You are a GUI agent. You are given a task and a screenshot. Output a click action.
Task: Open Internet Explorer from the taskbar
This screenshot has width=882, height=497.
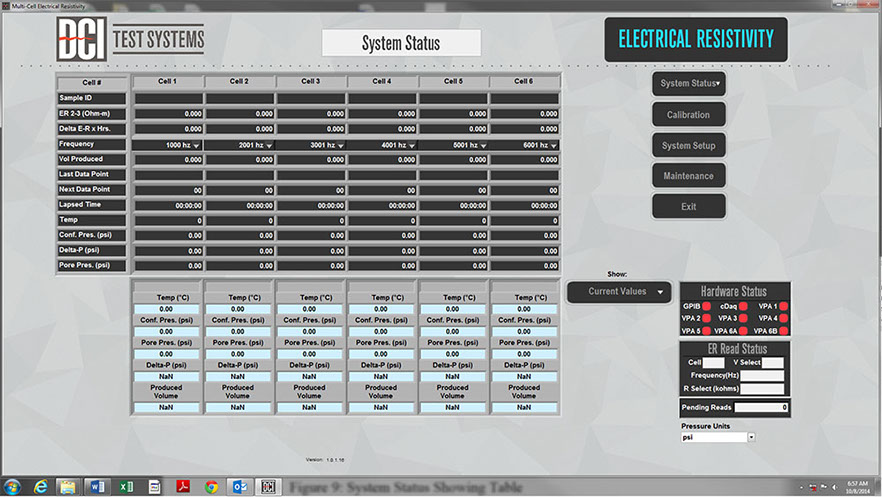pyautogui.click(x=41, y=487)
